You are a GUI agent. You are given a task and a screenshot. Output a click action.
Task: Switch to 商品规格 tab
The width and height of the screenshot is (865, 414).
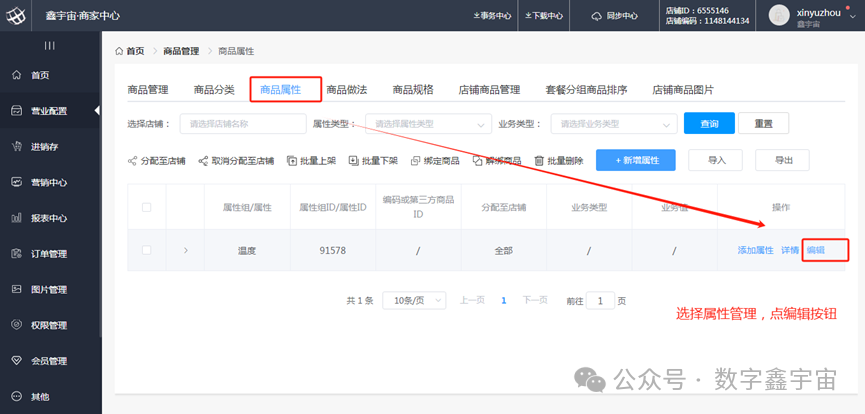413,90
